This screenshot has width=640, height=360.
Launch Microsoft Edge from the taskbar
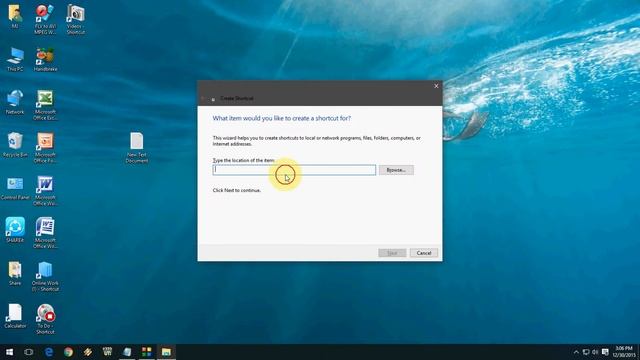coord(49,352)
